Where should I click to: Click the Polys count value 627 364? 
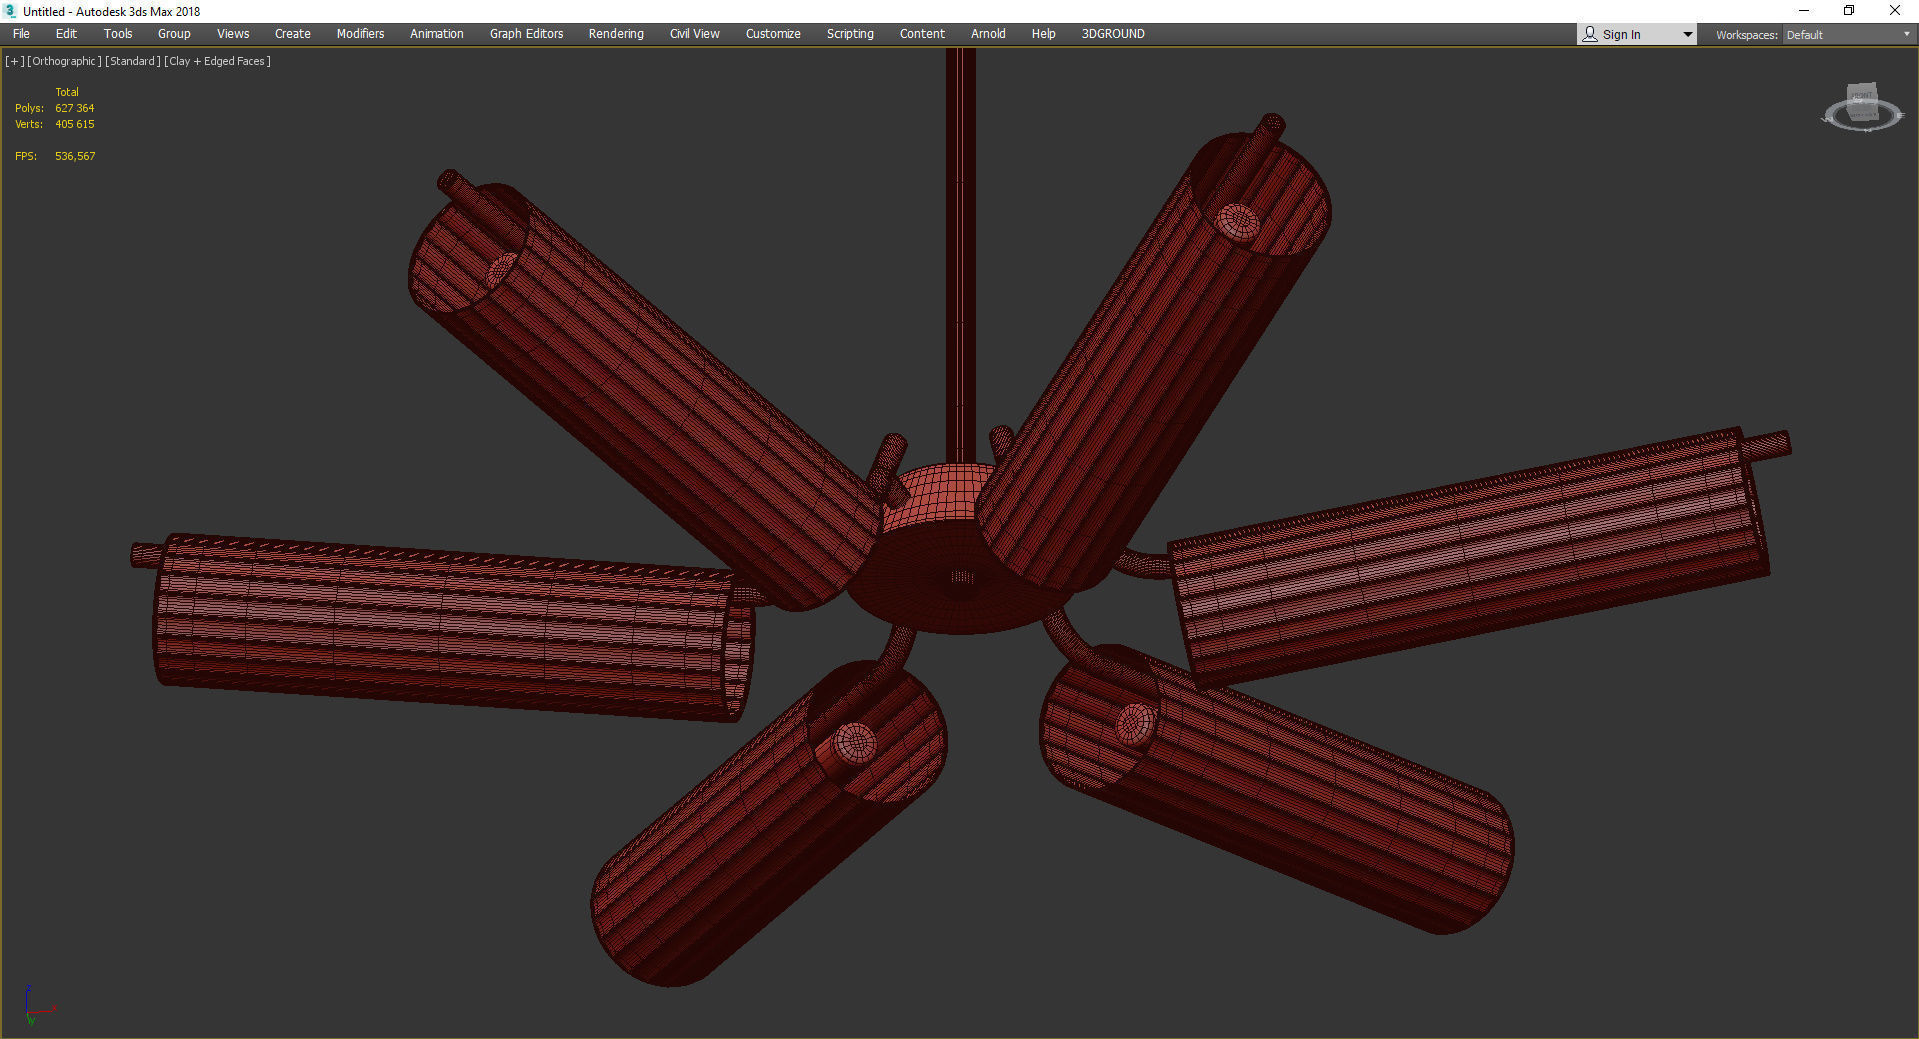click(x=75, y=108)
